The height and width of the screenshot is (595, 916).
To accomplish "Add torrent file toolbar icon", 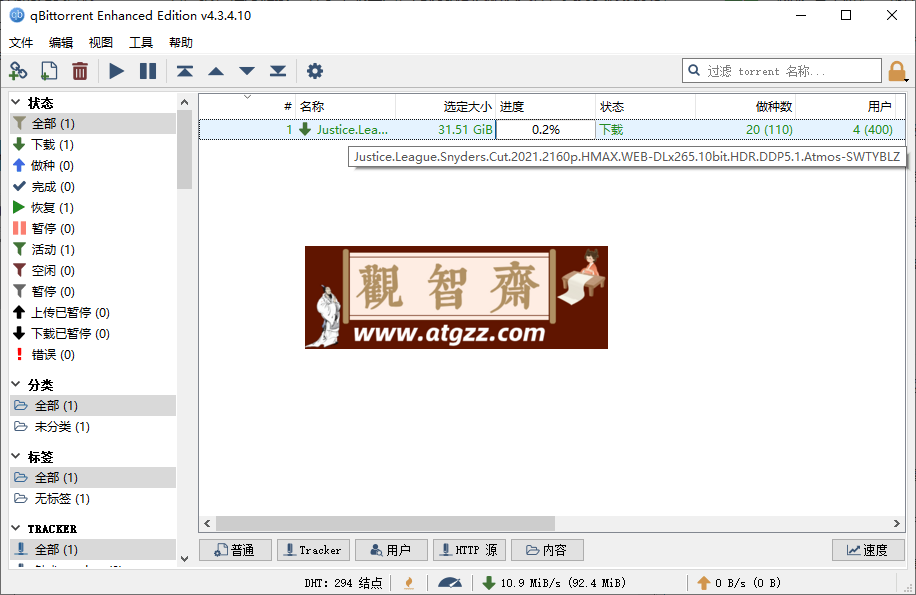I will 49,71.
